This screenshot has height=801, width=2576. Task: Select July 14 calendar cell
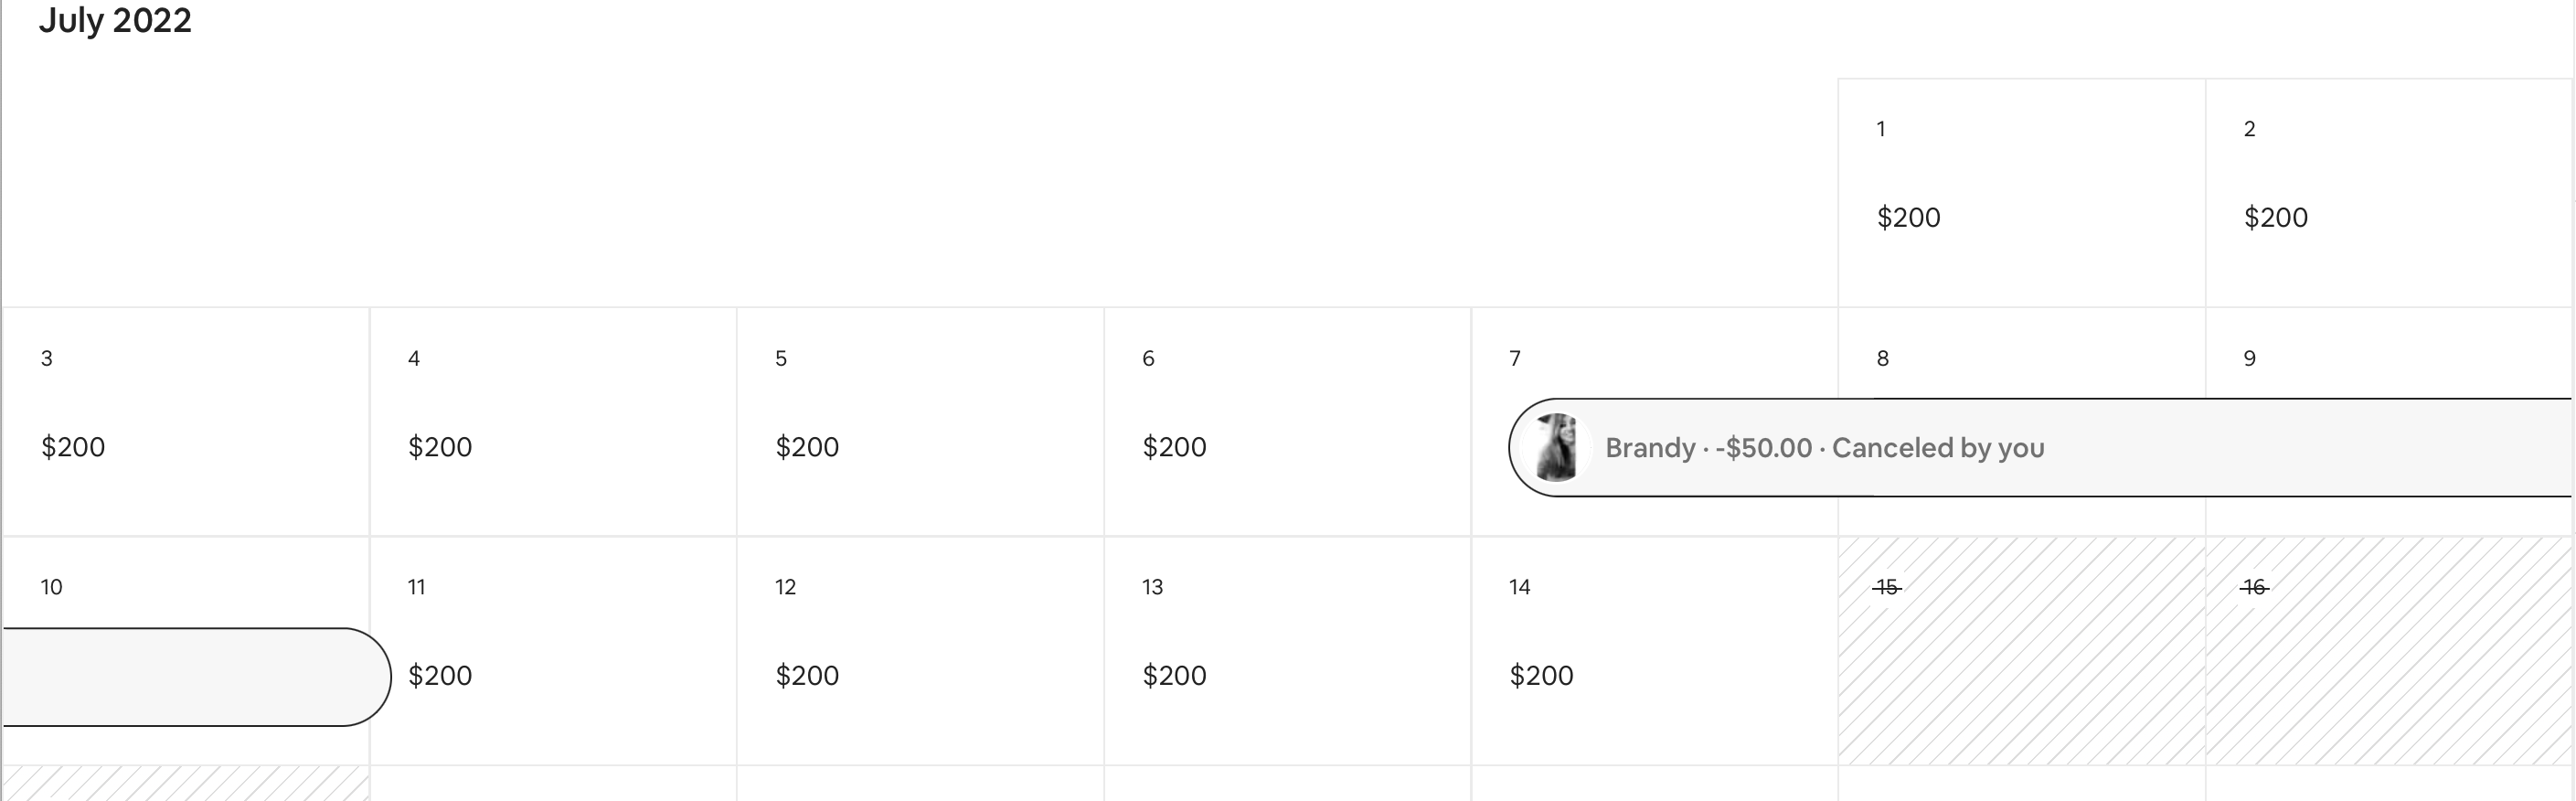[1654, 650]
